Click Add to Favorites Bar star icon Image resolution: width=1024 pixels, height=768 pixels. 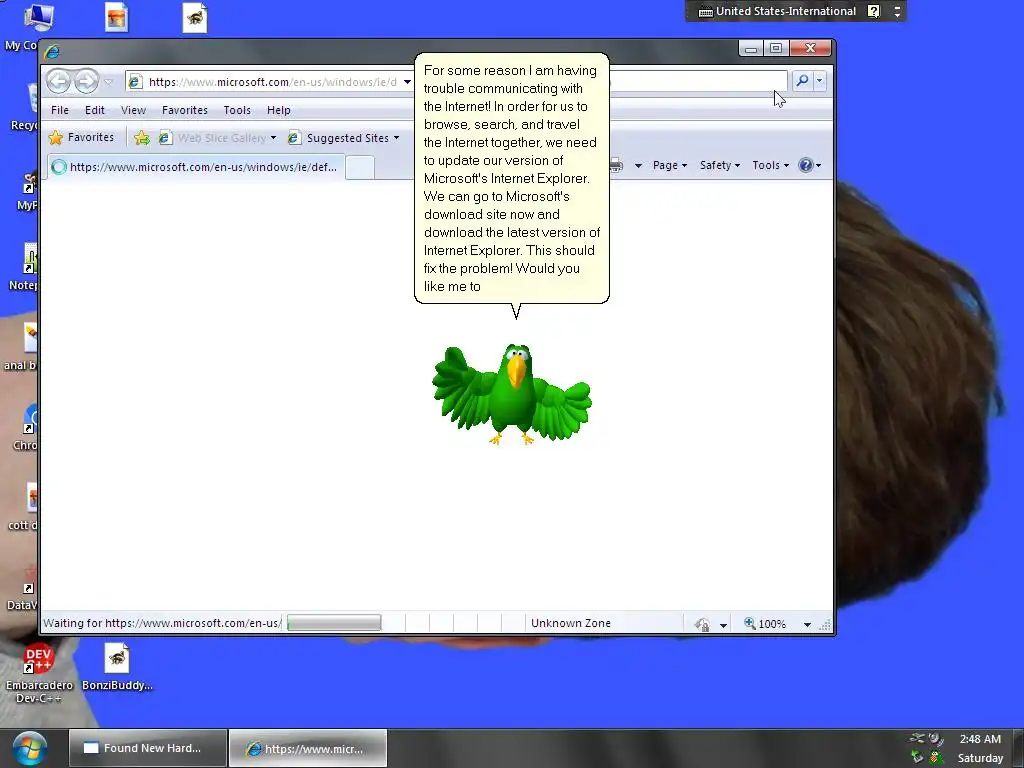(142, 138)
